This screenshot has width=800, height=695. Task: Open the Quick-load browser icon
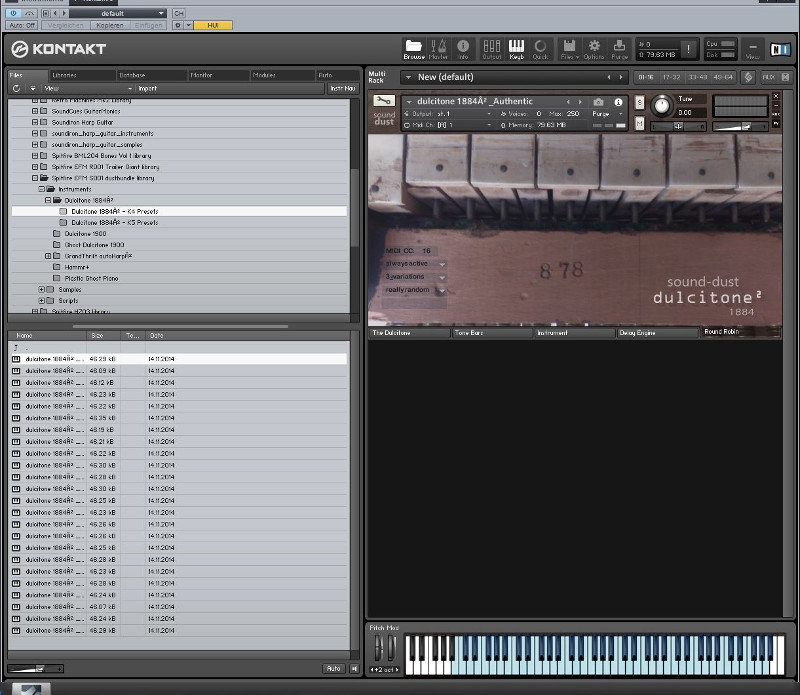pyautogui.click(x=540, y=49)
